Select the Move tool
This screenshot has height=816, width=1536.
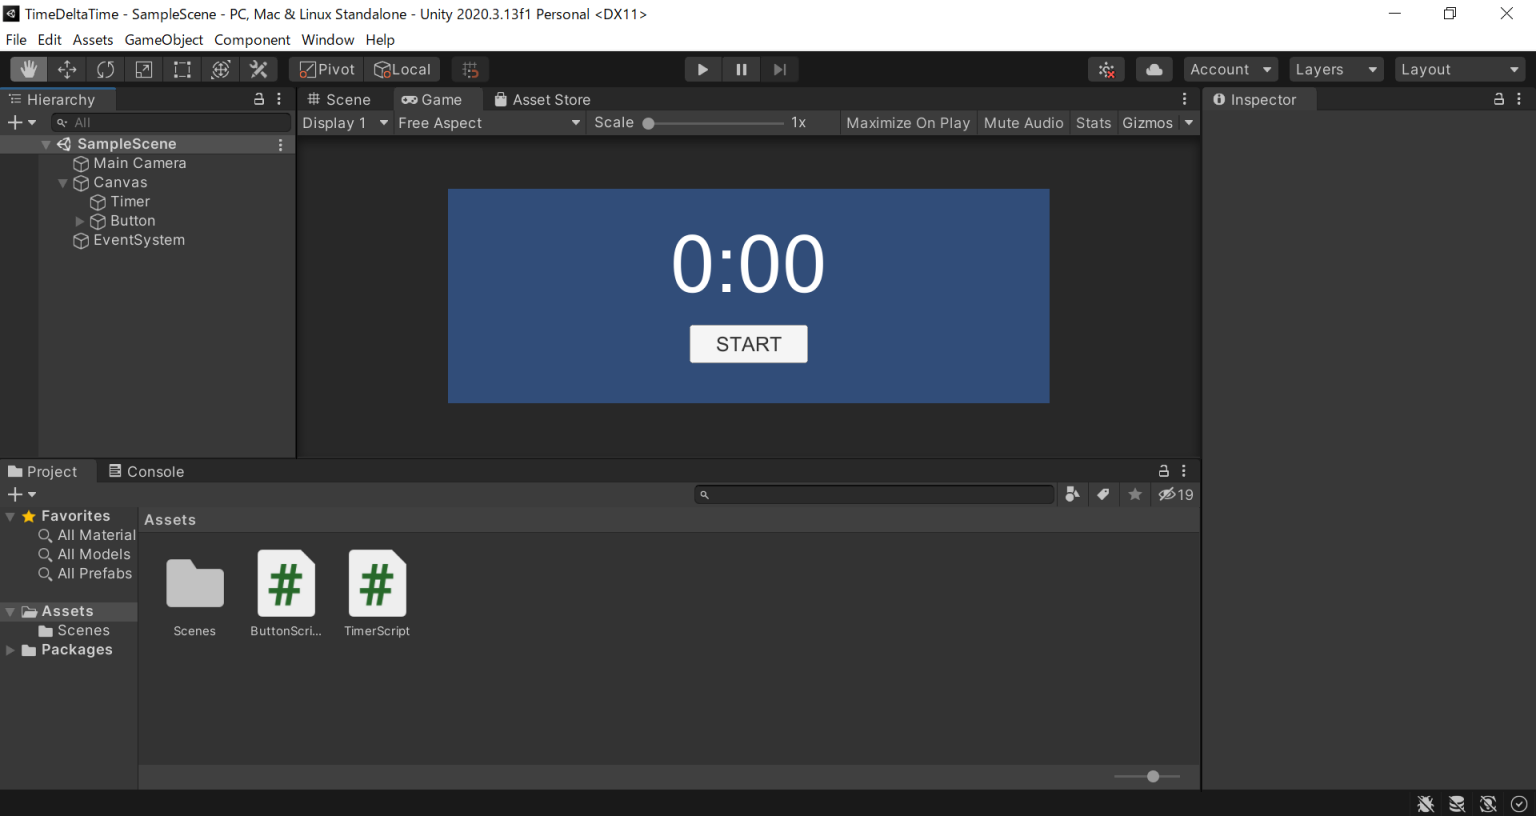pyautogui.click(x=67, y=69)
